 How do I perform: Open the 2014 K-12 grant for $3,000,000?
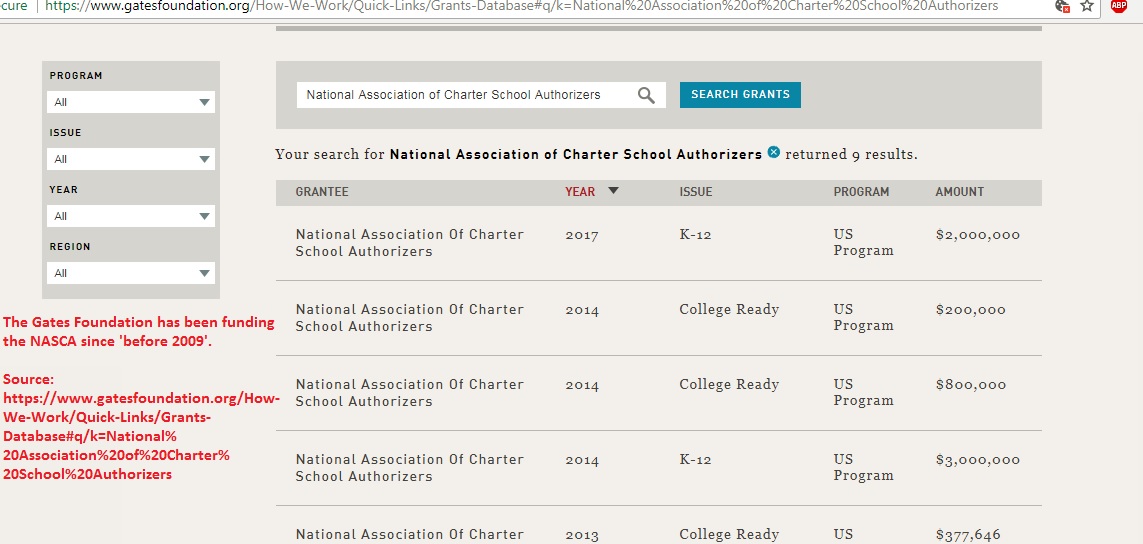tap(658, 468)
